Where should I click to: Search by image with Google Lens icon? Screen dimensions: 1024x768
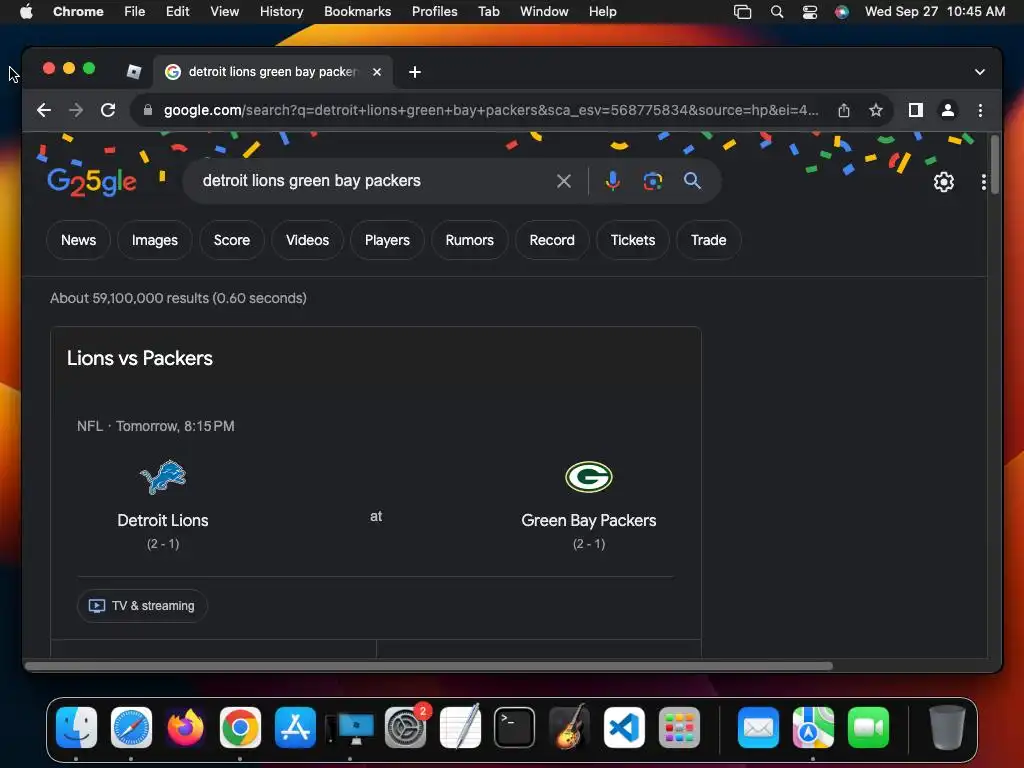tap(652, 181)
